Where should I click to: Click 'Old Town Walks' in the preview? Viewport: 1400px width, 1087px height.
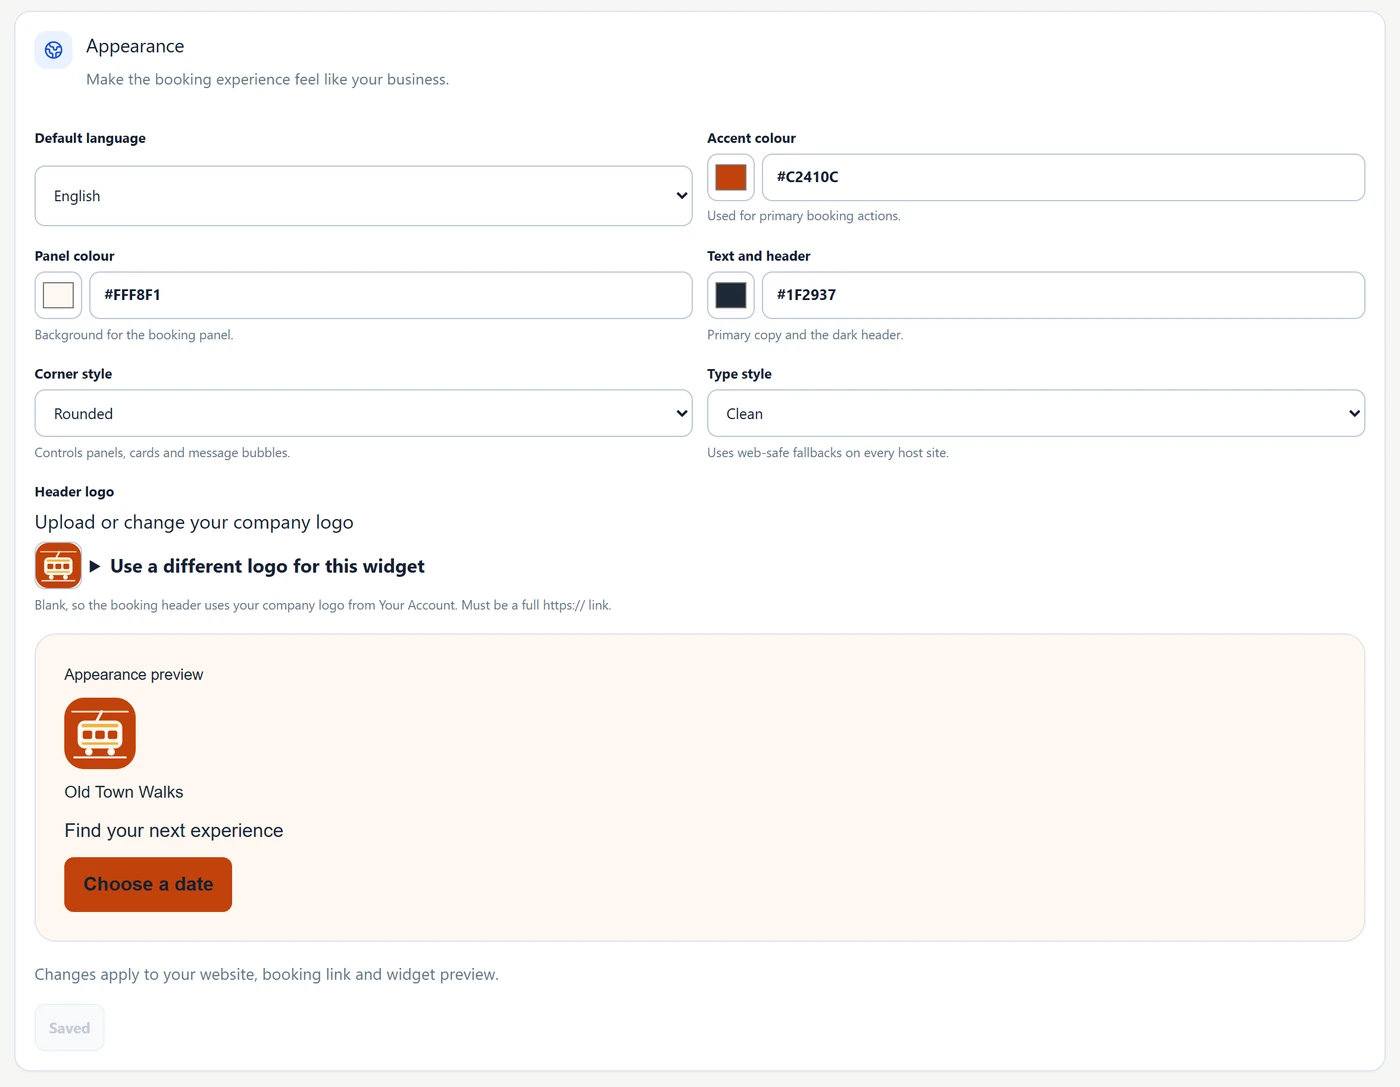pos(124,792)
